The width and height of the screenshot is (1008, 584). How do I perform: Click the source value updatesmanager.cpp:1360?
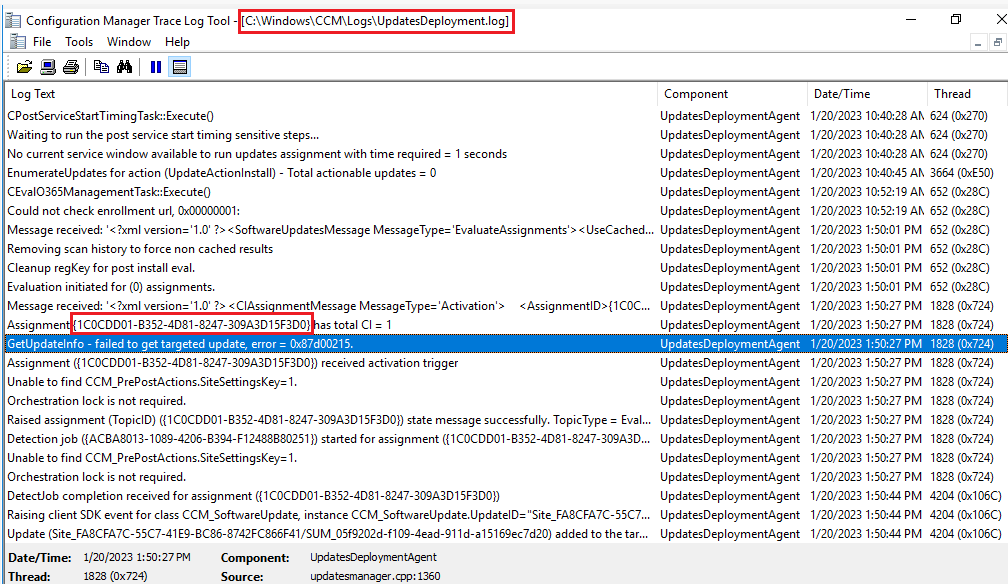(375, 576)
